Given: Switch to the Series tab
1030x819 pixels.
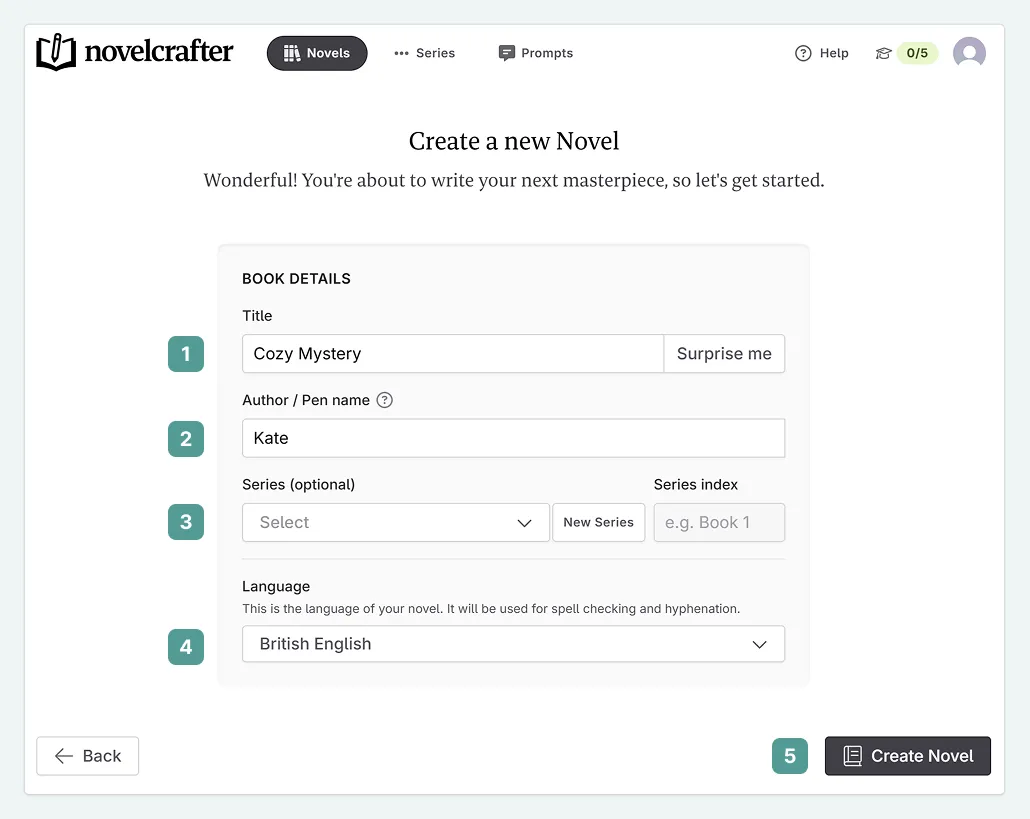Looking at the screenshot, I should pyautogui.click(x=425, y=53).
